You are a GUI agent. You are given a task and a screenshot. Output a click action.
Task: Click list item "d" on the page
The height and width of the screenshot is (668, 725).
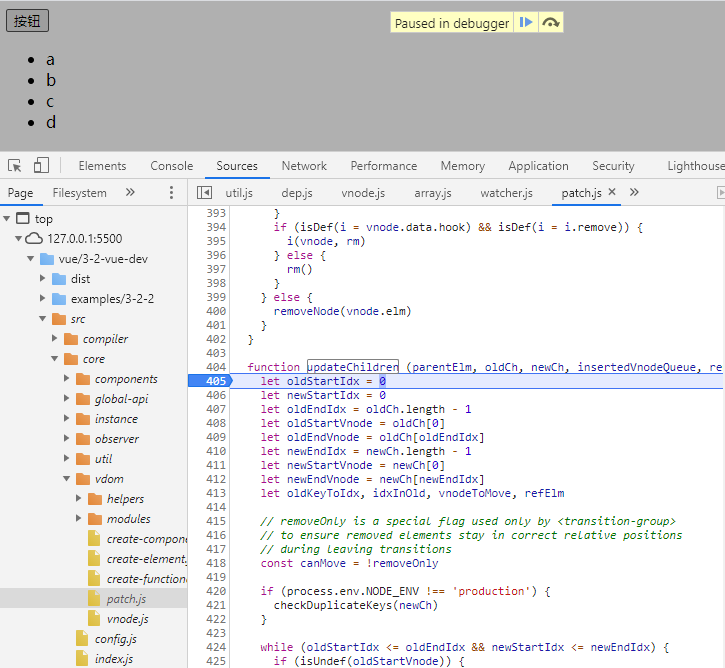[x=51, y=123]
